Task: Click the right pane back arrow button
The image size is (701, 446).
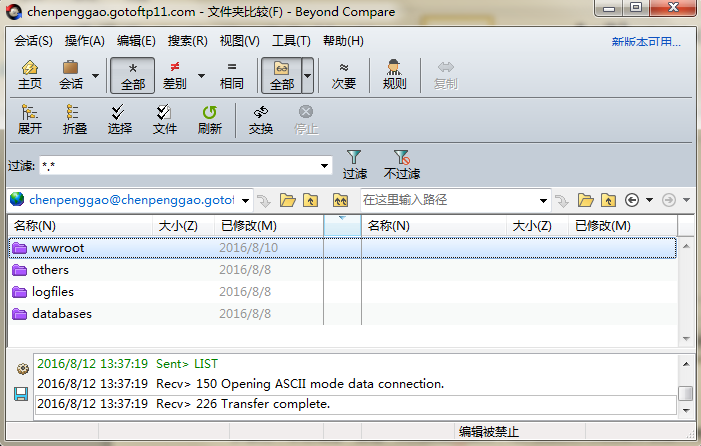Action: 632,200
